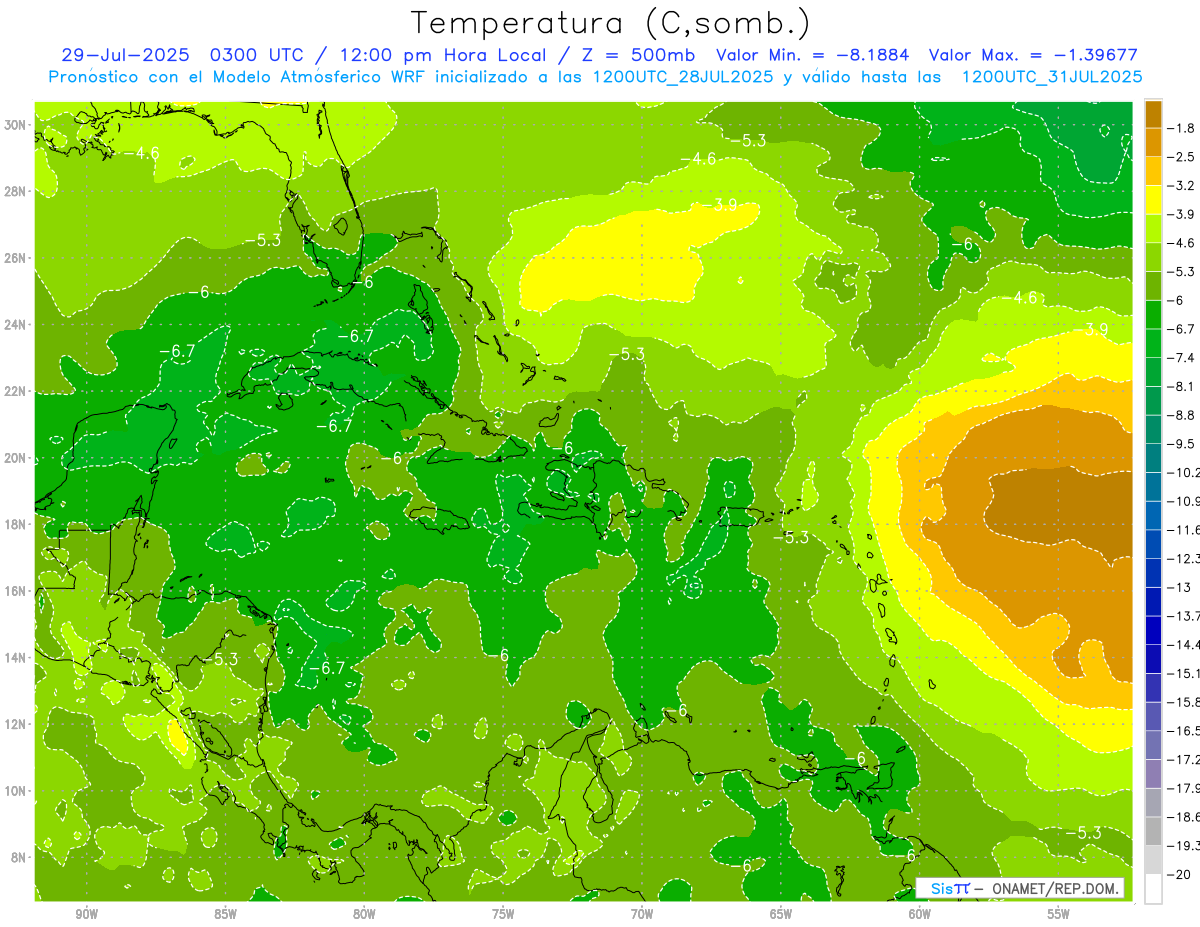Click the 22N latitude axis label
Image resolution: width=1200 pixels, height=927 pixels.
pyautogui.click(x=17, y=391)
